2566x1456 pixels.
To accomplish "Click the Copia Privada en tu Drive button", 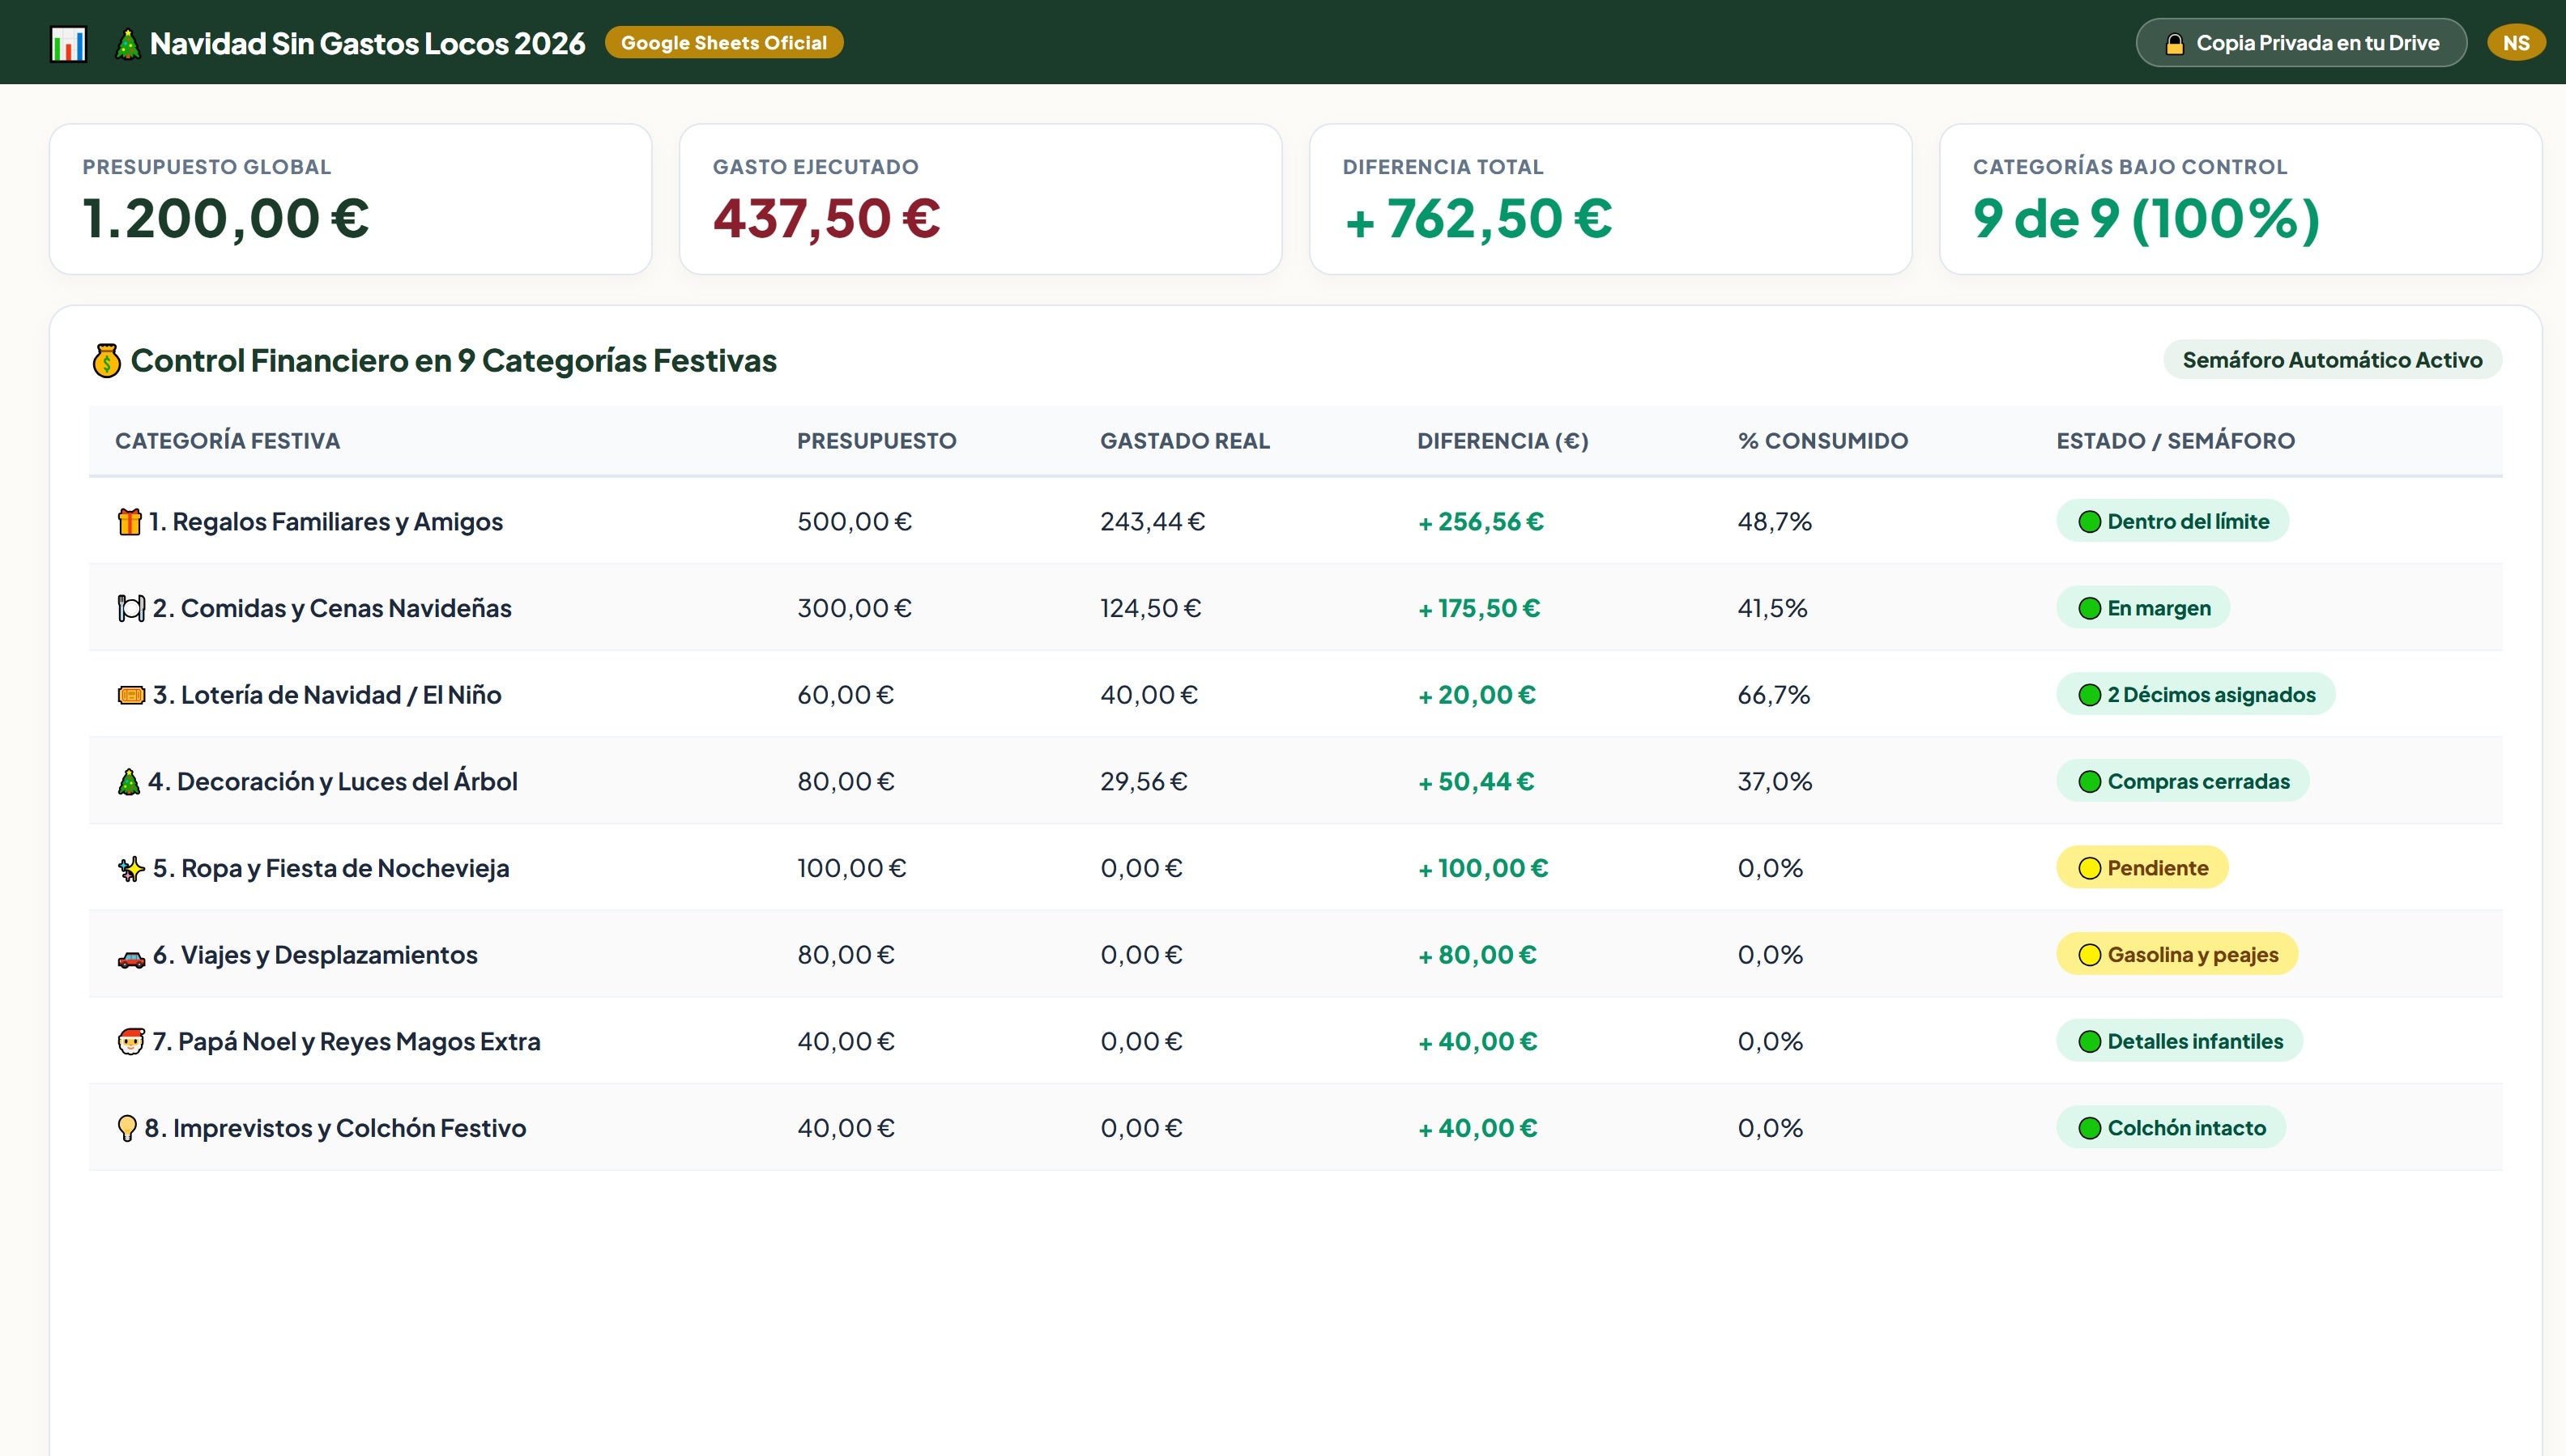I will click(x=2301, y=43).
